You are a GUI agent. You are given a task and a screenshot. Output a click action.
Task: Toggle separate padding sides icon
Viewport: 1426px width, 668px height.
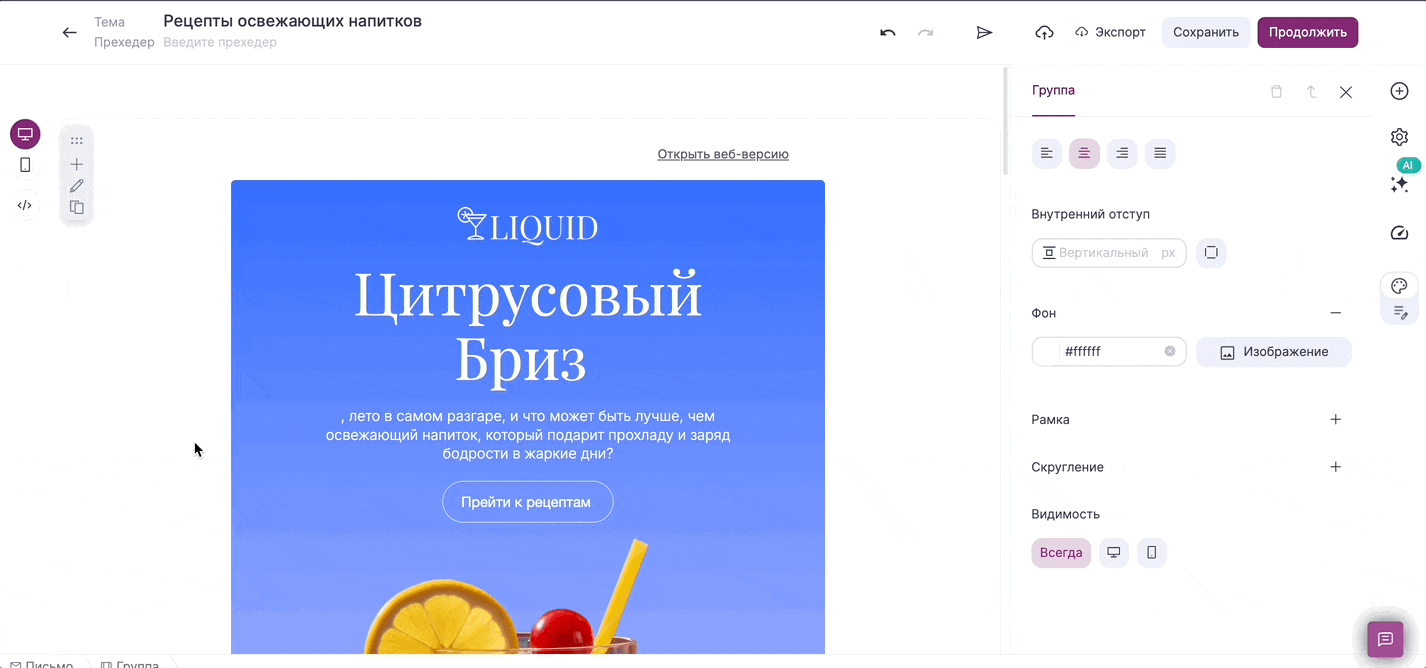pyautogui.click(x=1211, y=253)
